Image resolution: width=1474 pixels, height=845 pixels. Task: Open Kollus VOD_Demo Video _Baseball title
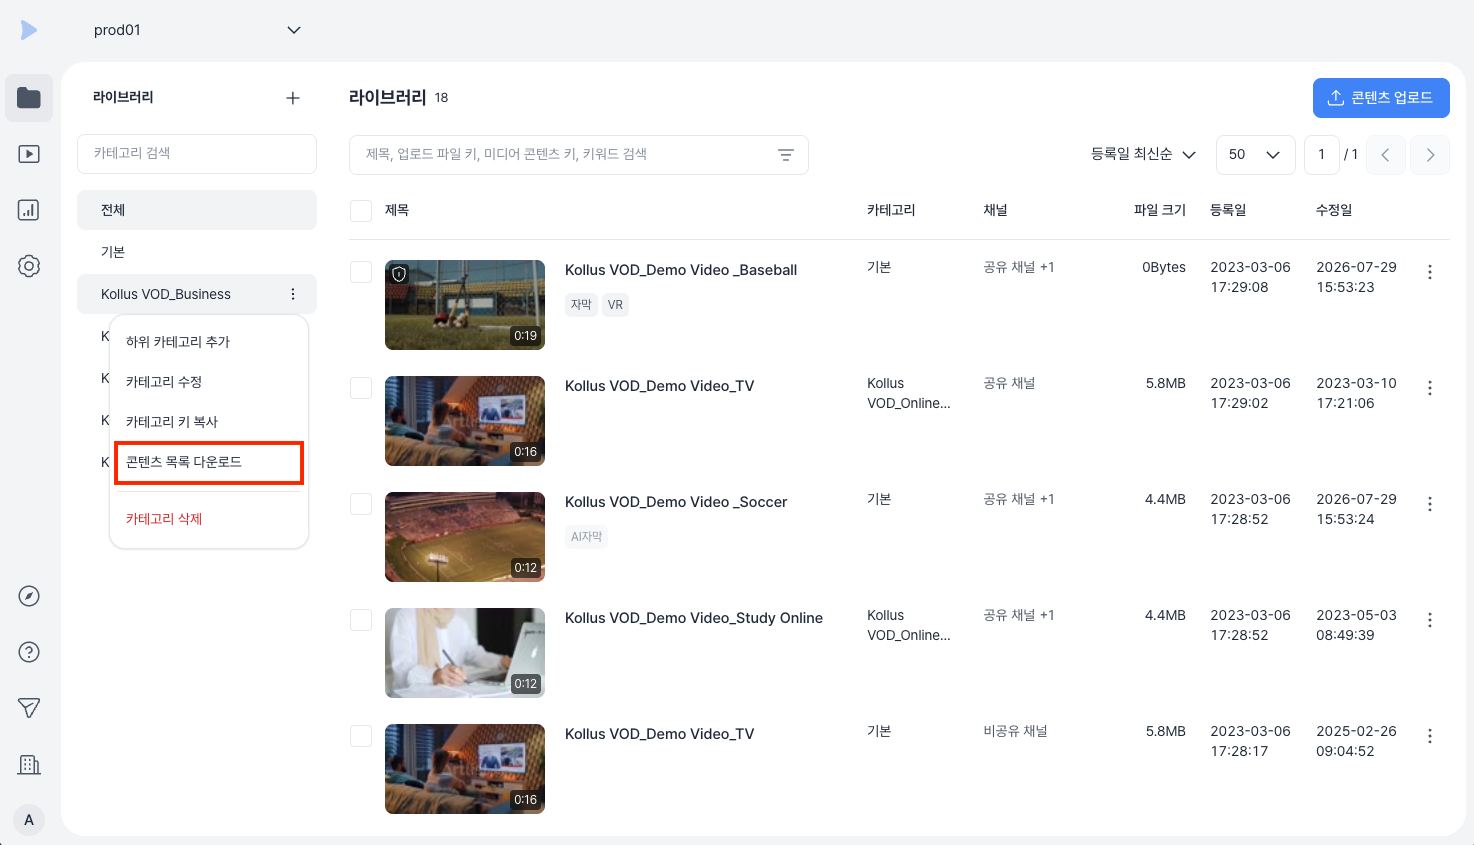click(x=681, y=270)
